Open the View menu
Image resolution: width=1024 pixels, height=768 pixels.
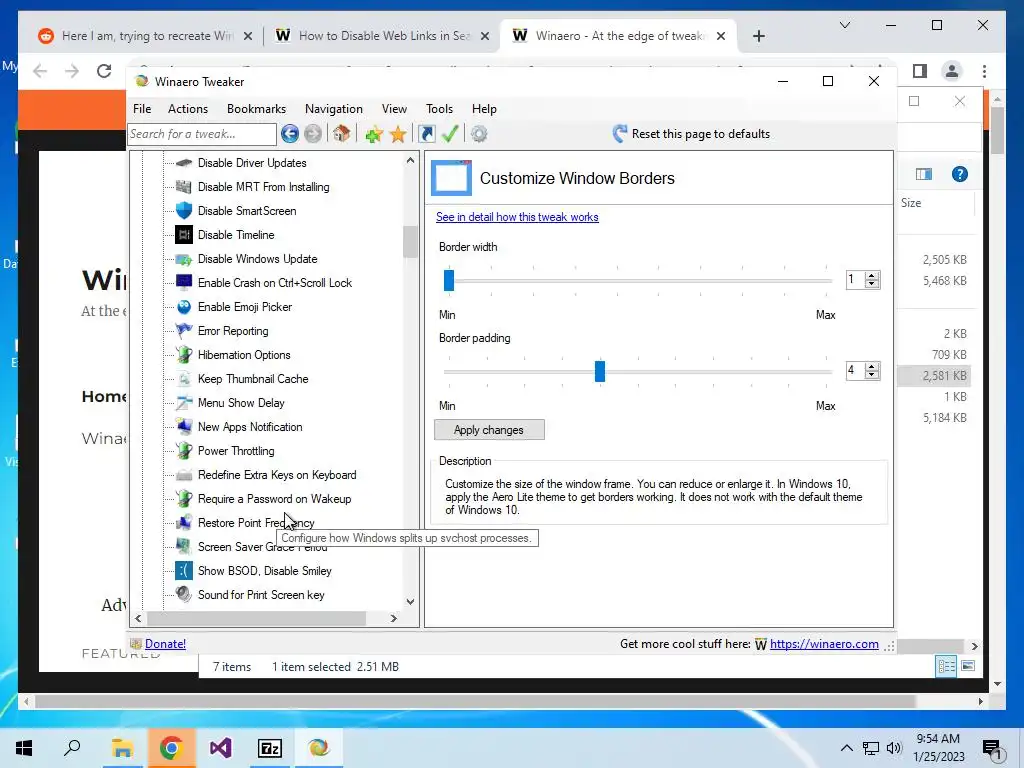[x=394, y=108]
